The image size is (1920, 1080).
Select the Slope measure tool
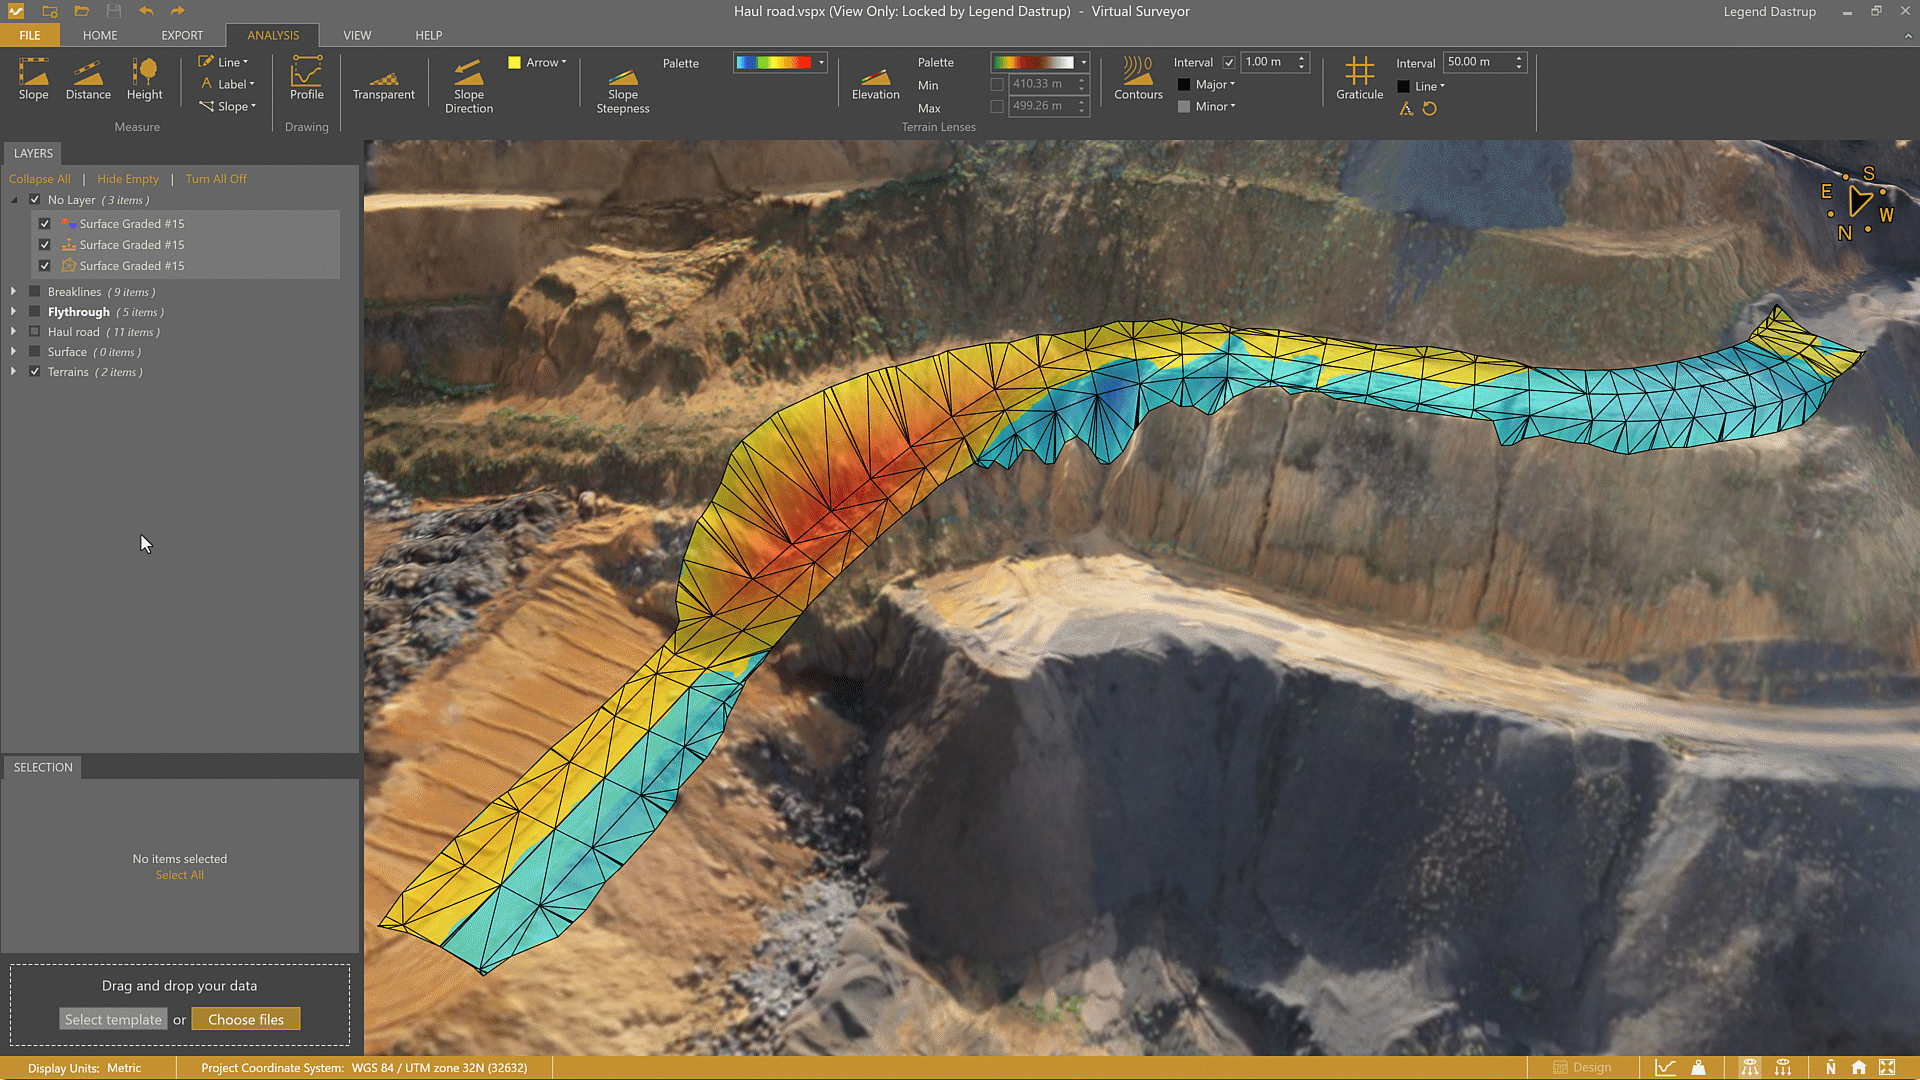coord(33,79)
